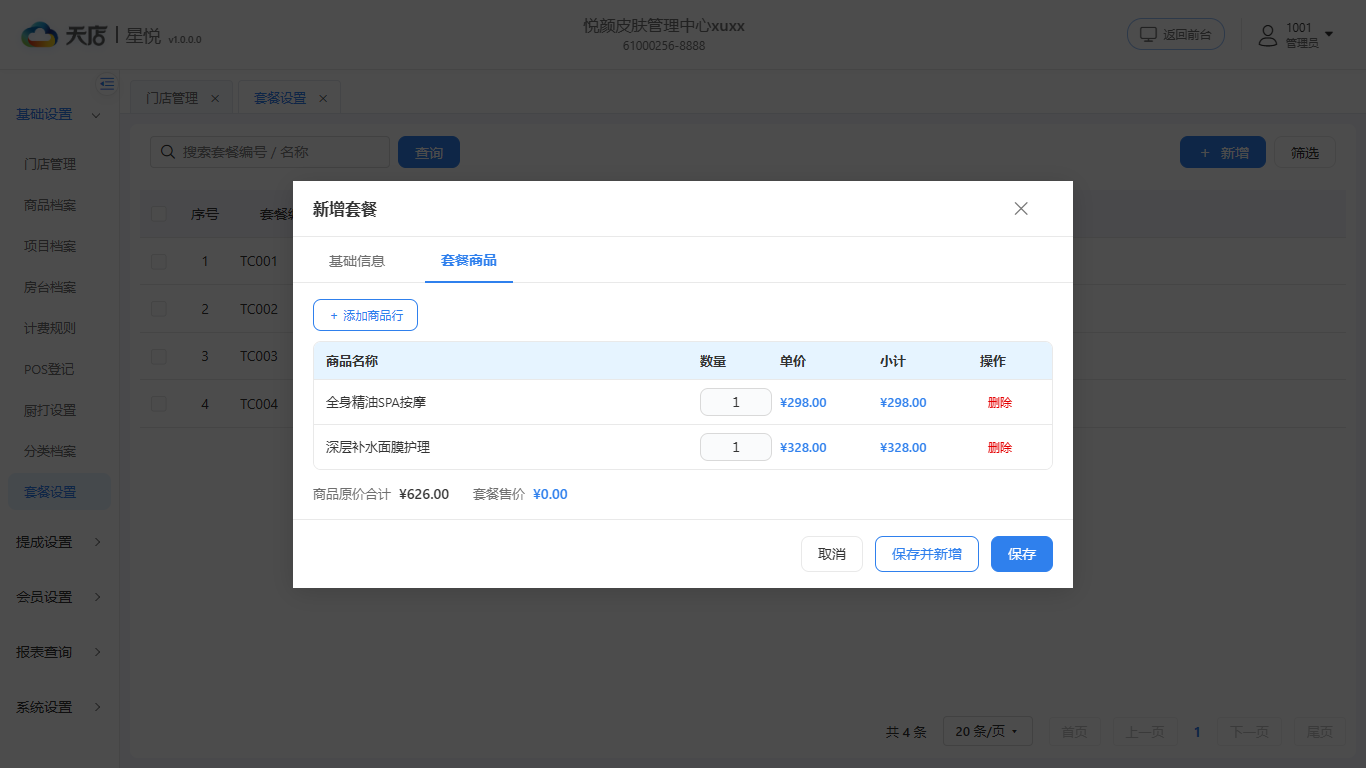Screen dimensions: 1366x768
Task: Click the ¥626.00 original total value
Action: click(x=424, y=494)
